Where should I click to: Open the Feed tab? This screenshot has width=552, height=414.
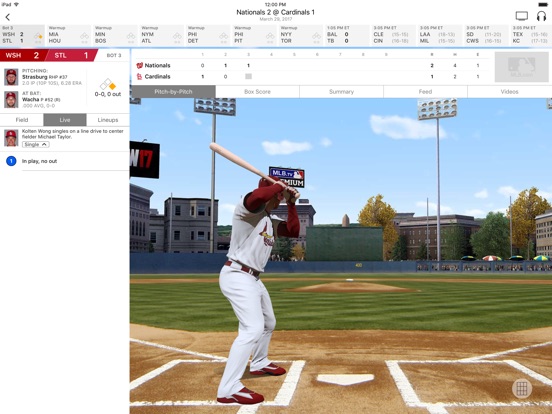[x=425, y=92]
